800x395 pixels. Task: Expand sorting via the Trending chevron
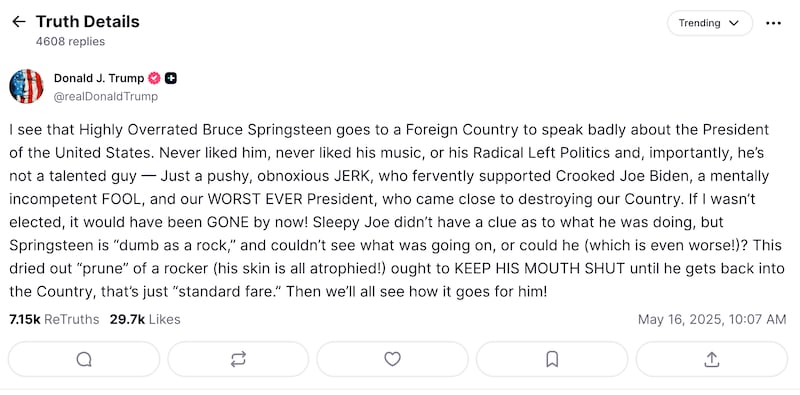pyautogui.click(x=734, y=23)
